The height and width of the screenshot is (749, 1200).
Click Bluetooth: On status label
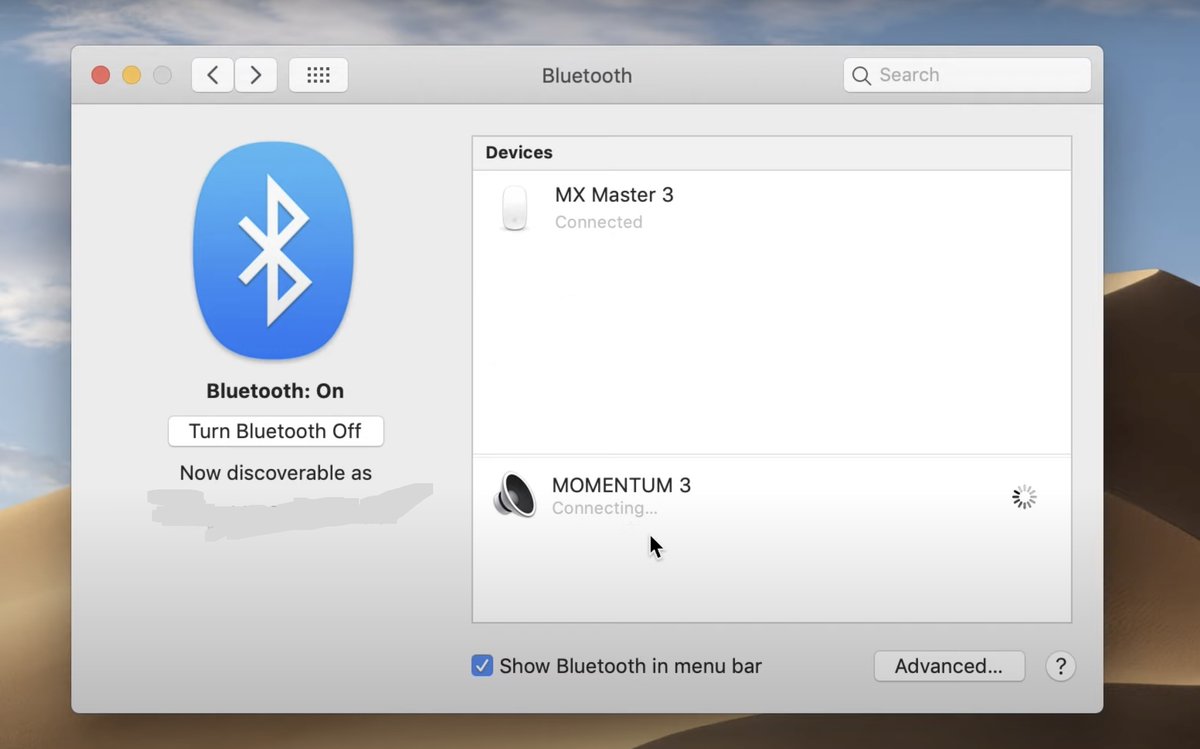tap(275, 391)
